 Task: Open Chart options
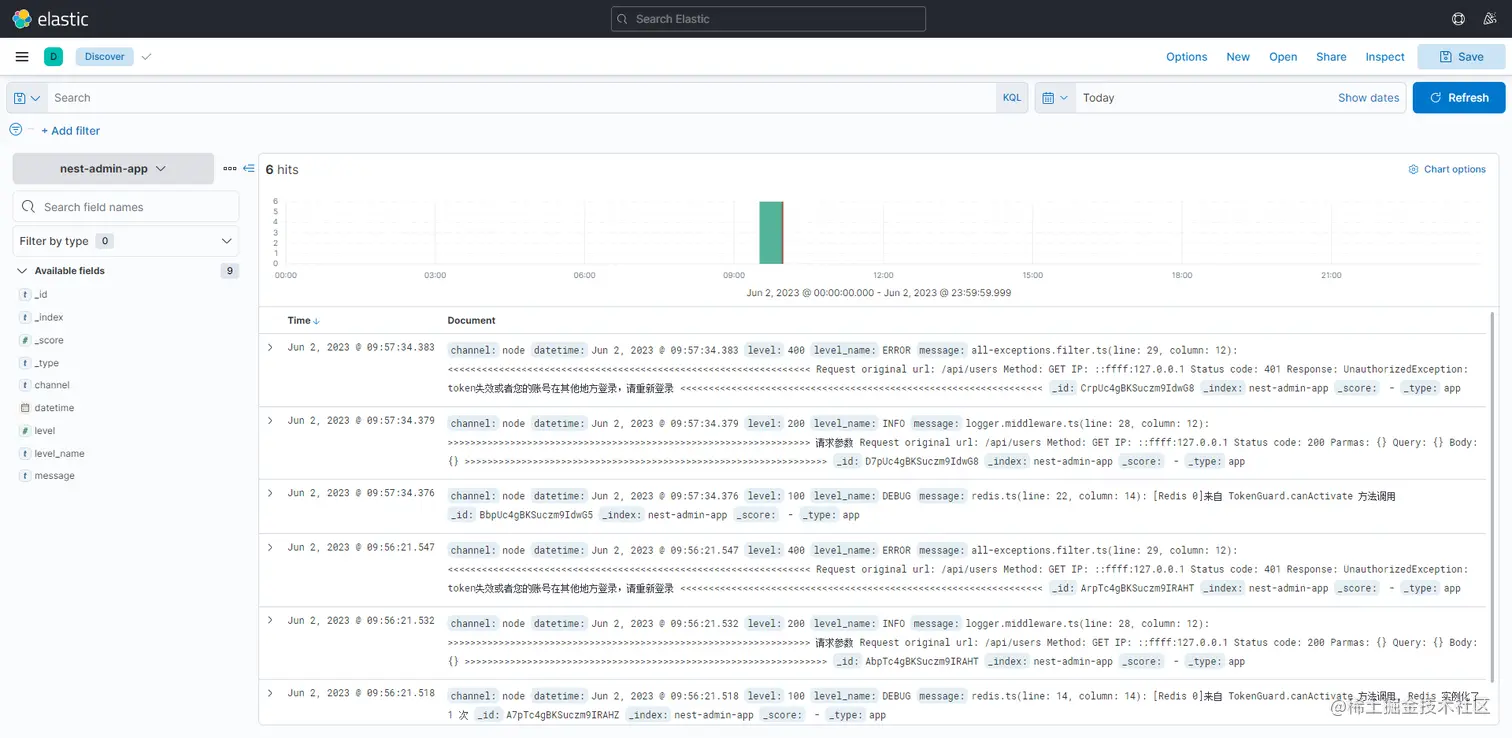pos(1447,170)
